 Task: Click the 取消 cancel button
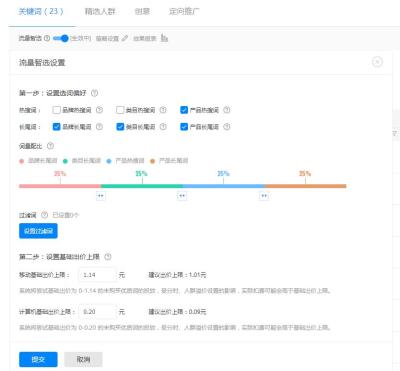pyautogui.click(x=83, y=359)
